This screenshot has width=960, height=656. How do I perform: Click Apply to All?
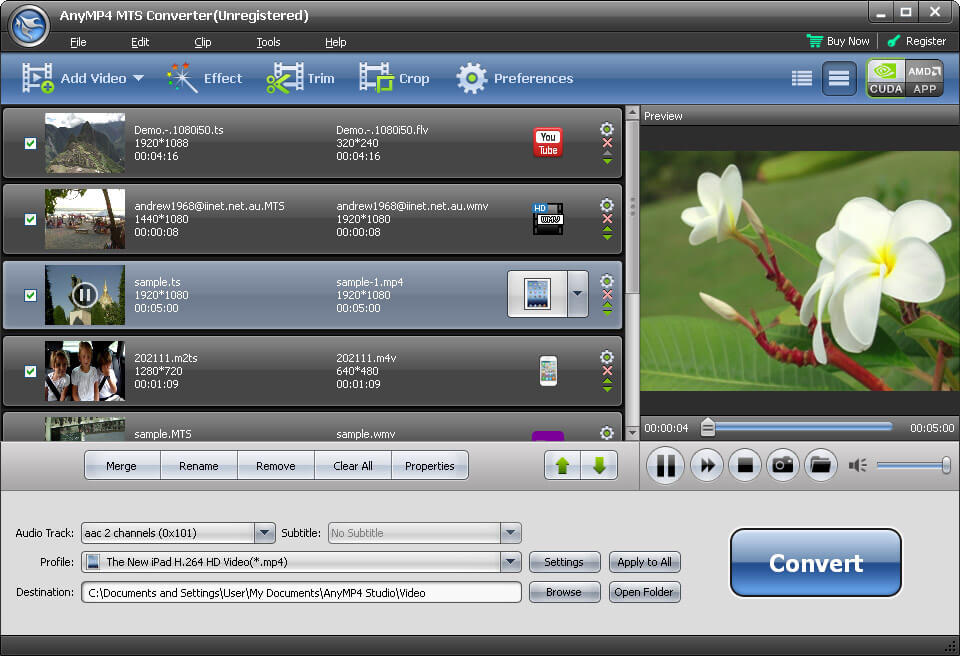click(x=644, y=562)
